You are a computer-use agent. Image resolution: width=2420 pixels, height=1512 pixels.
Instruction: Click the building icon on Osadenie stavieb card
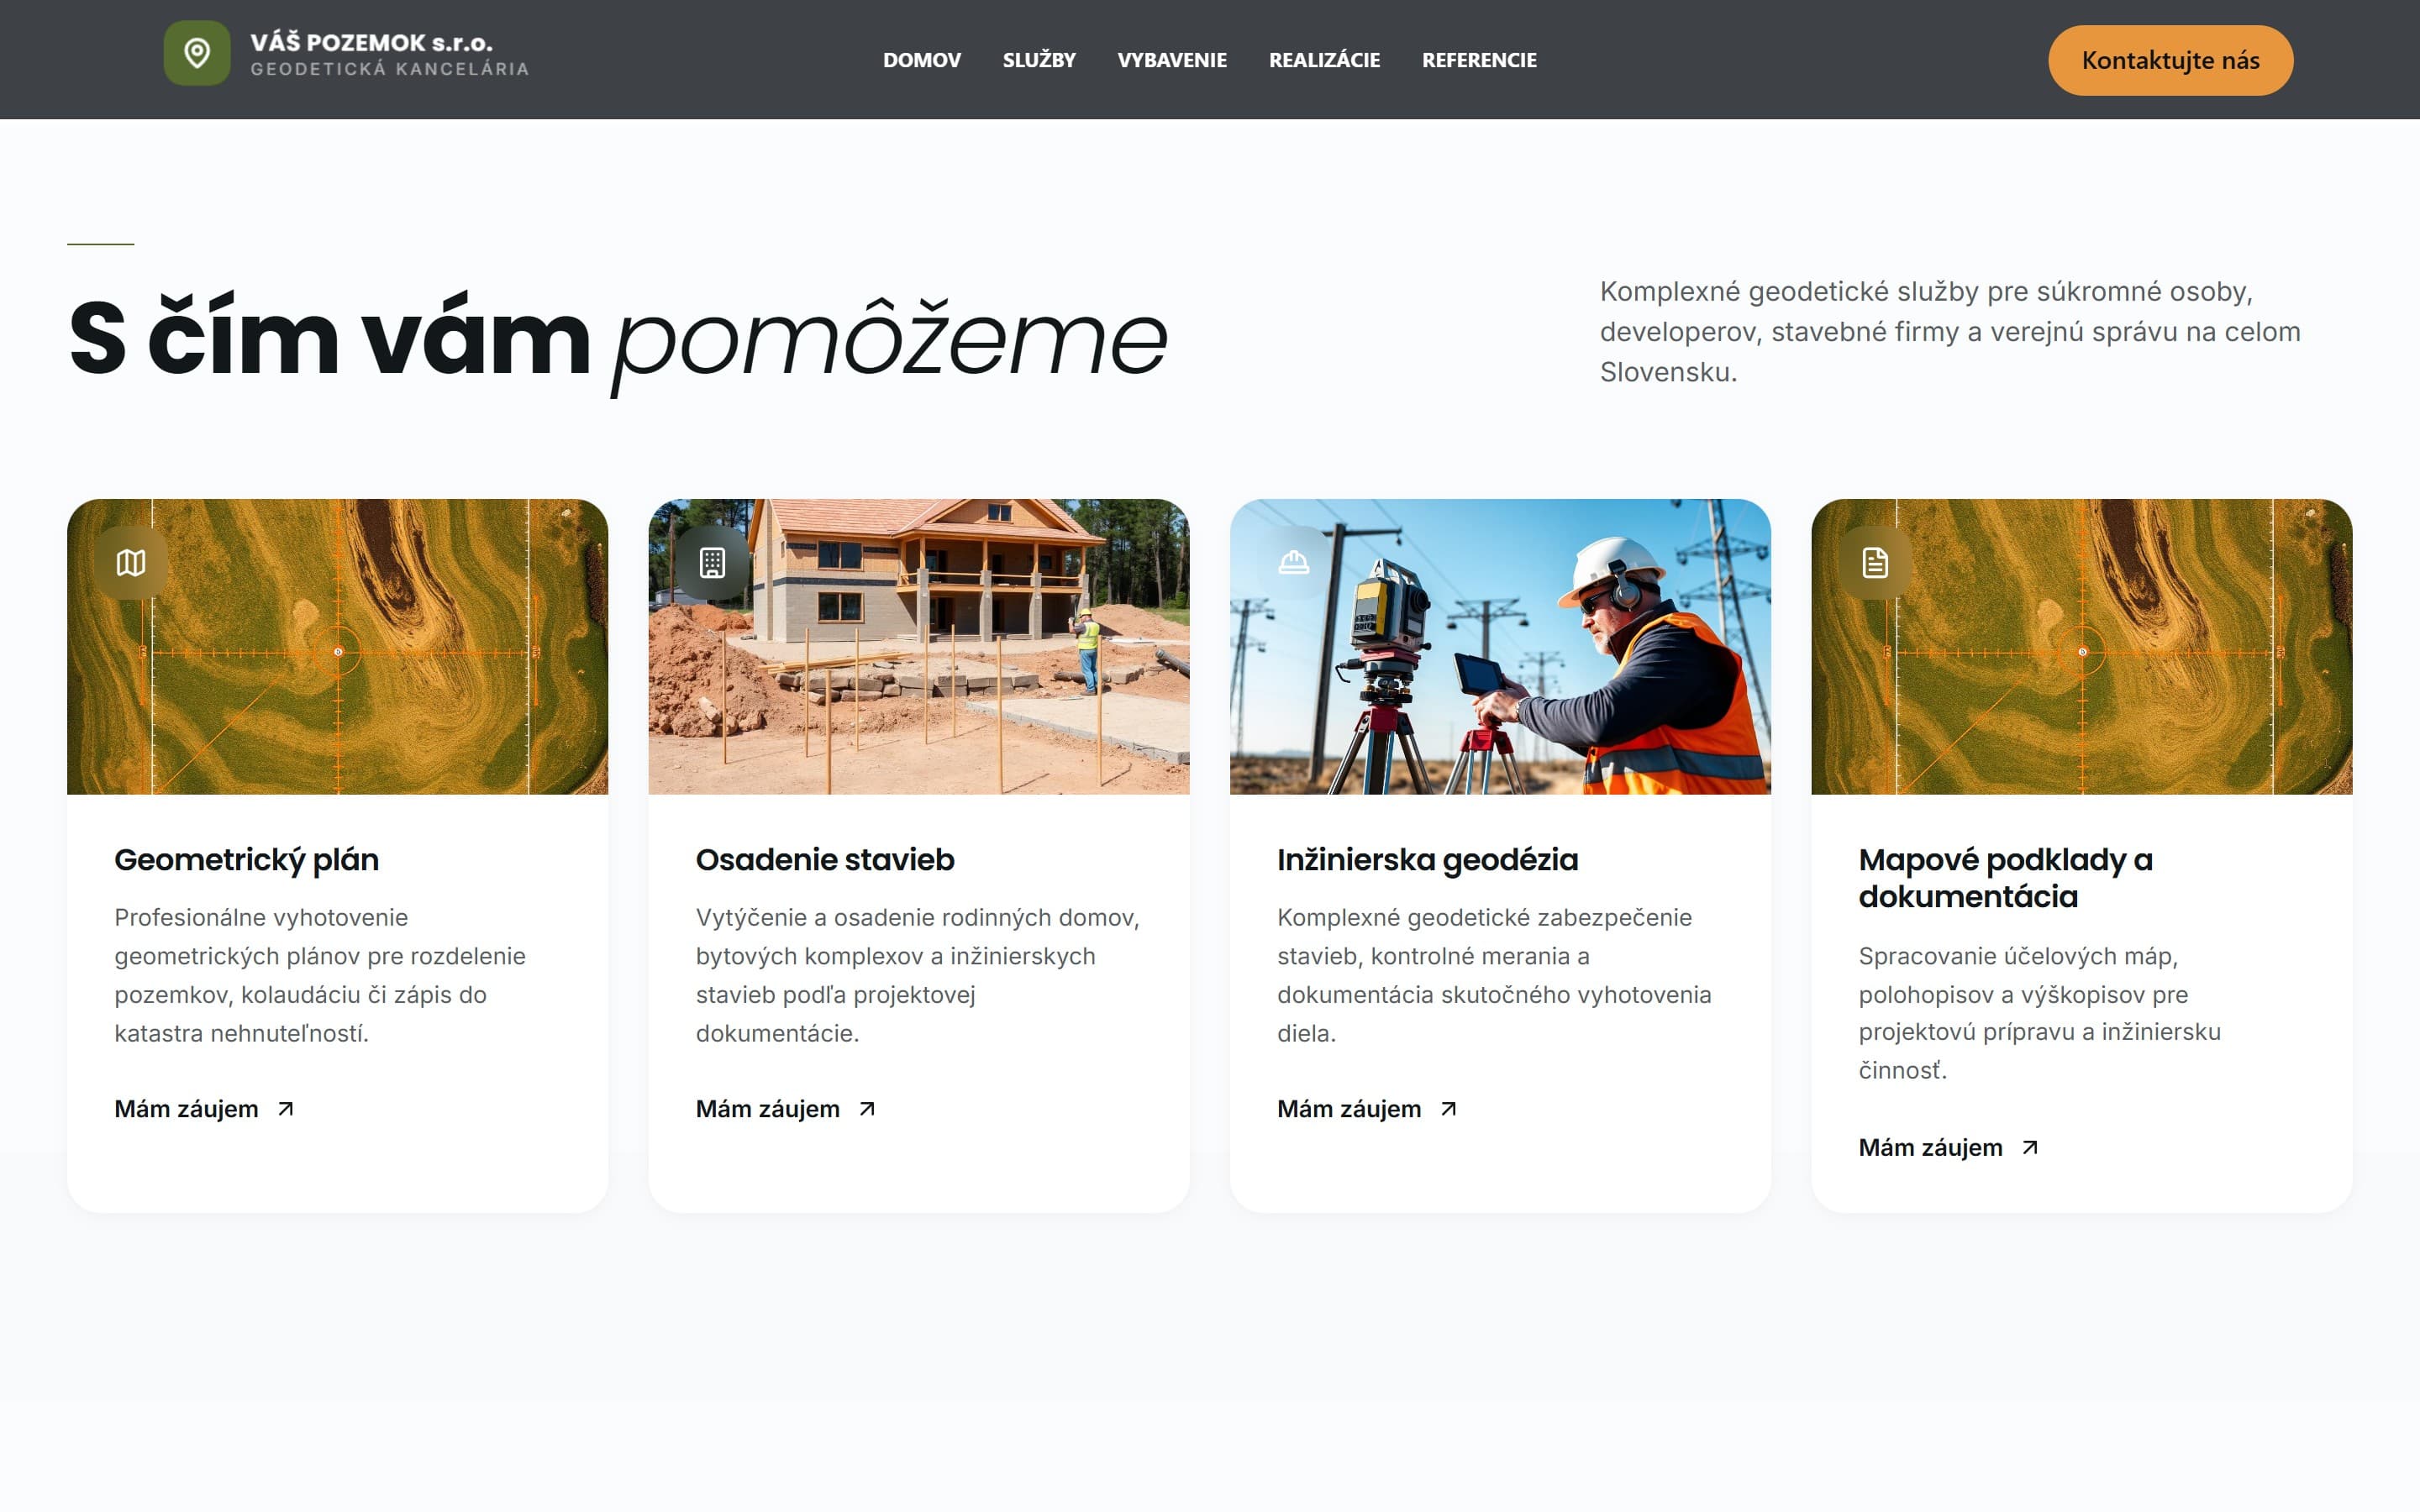712,563
